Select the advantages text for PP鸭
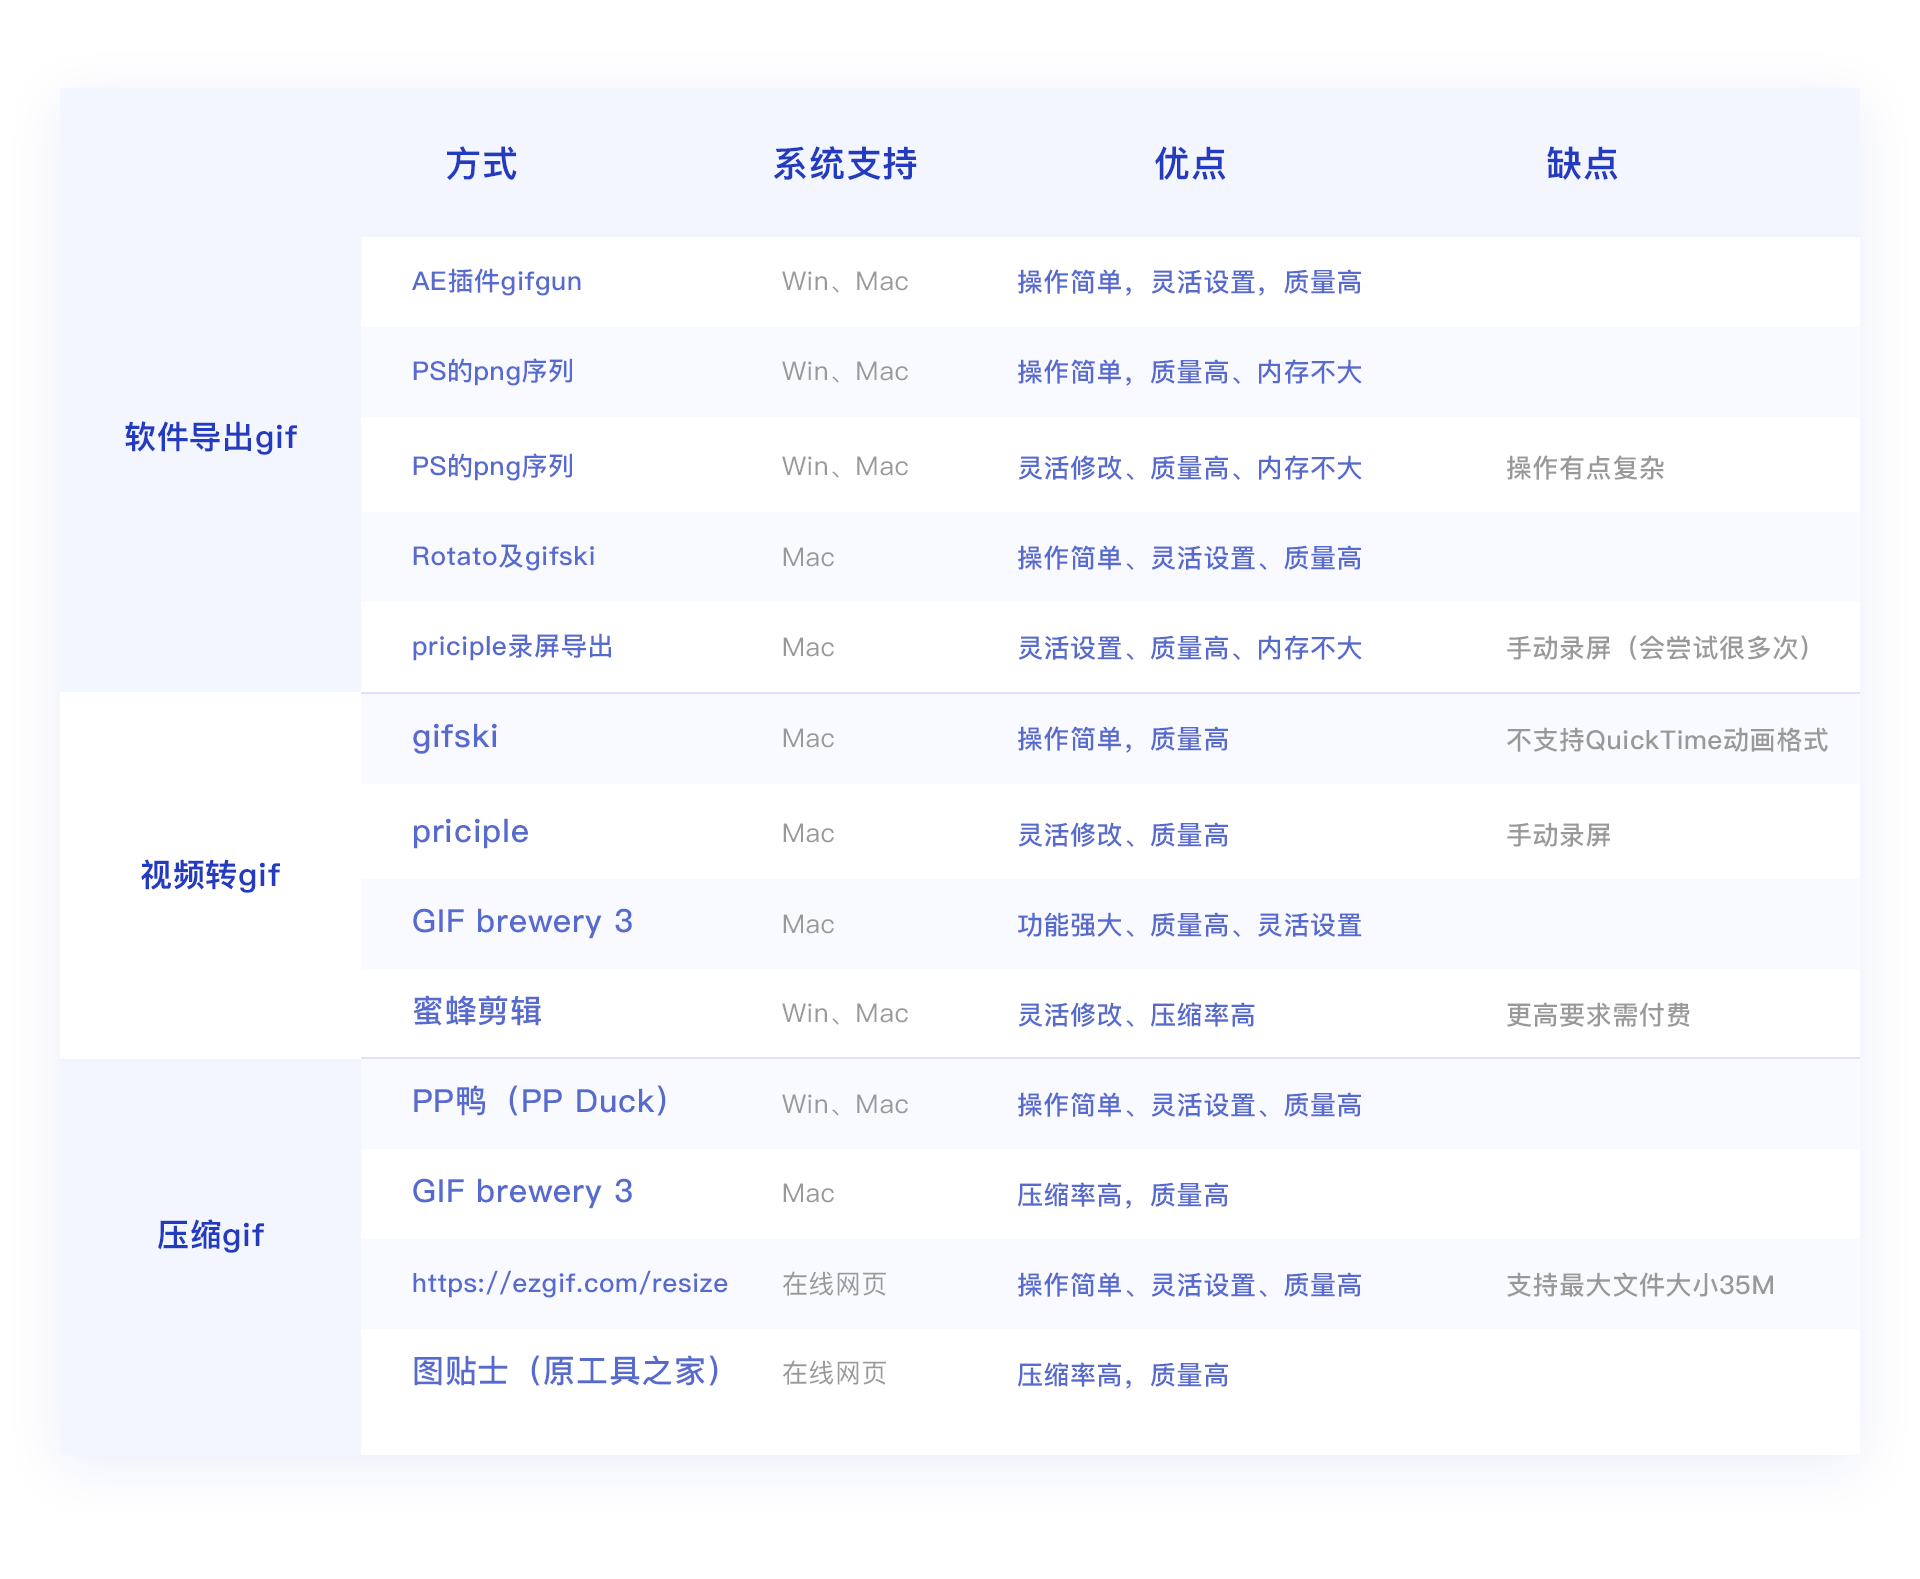Viewport: 1920px width, 1579px height. point(1190,1105)
